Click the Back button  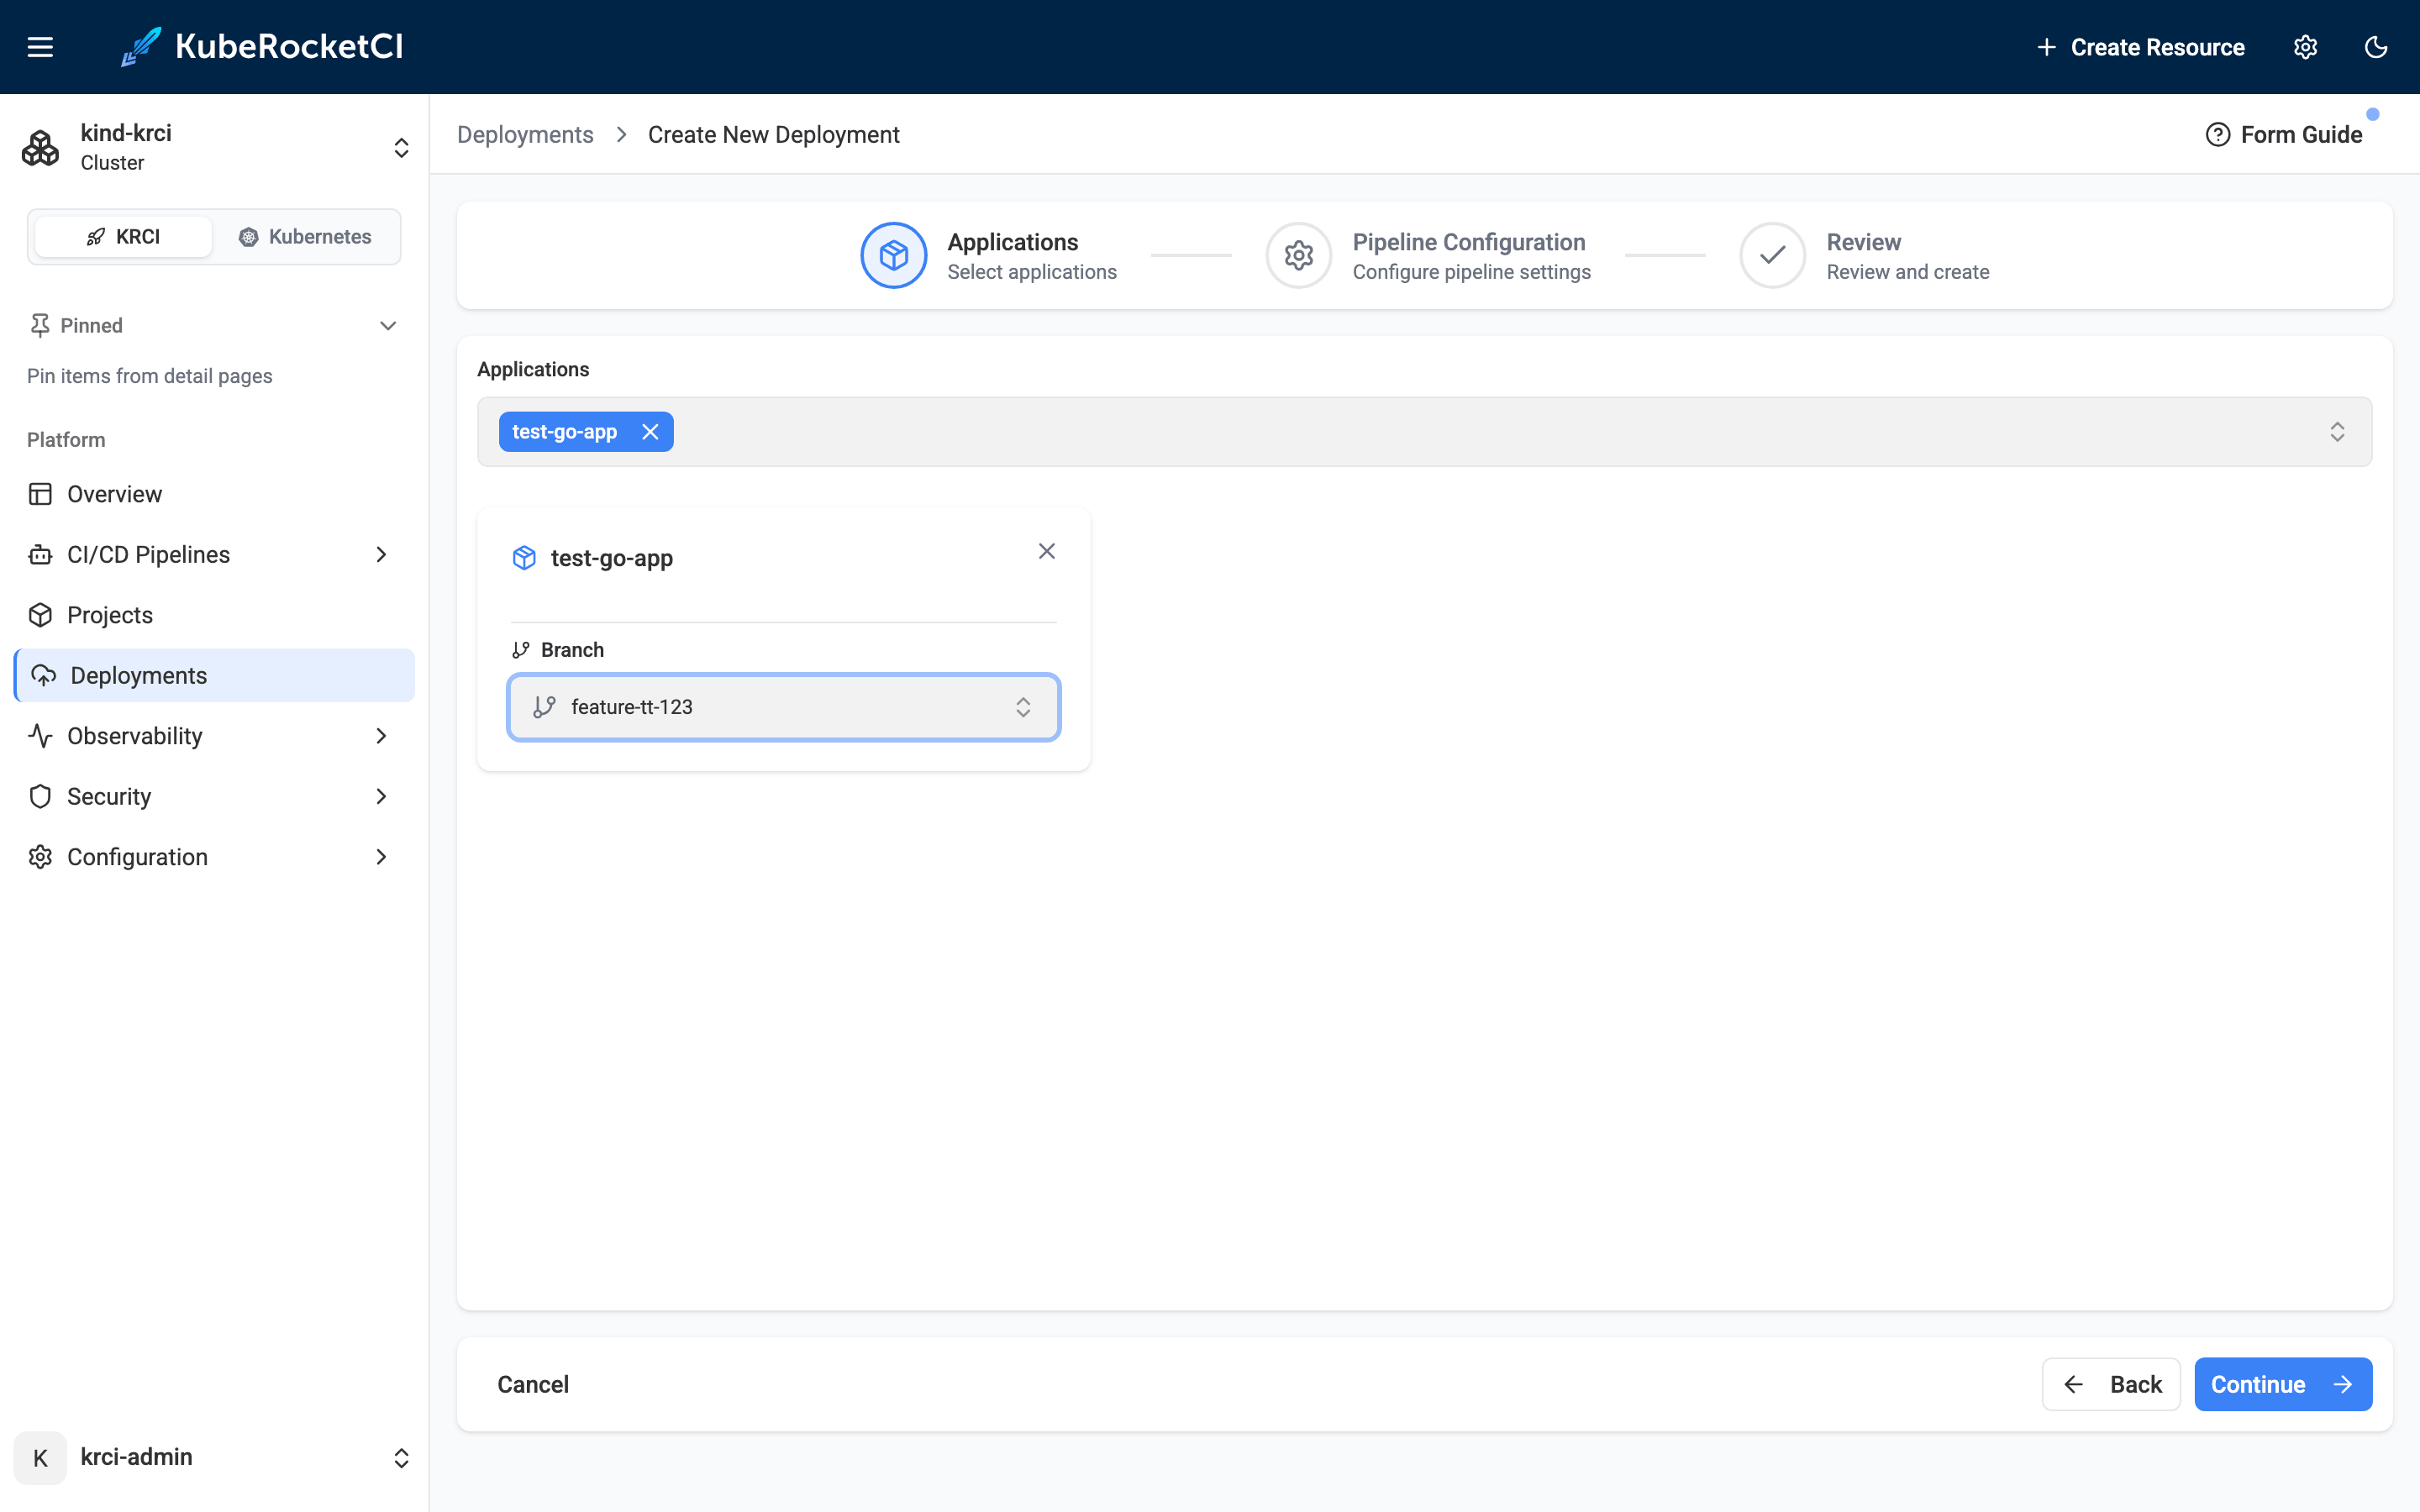pos(2111,1384)
